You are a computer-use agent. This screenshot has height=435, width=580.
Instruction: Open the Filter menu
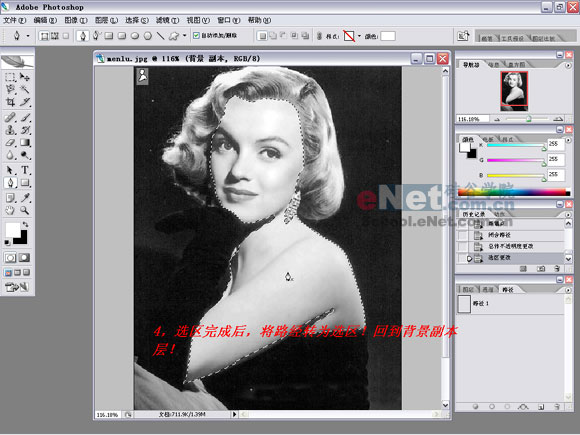click(167, 20)
